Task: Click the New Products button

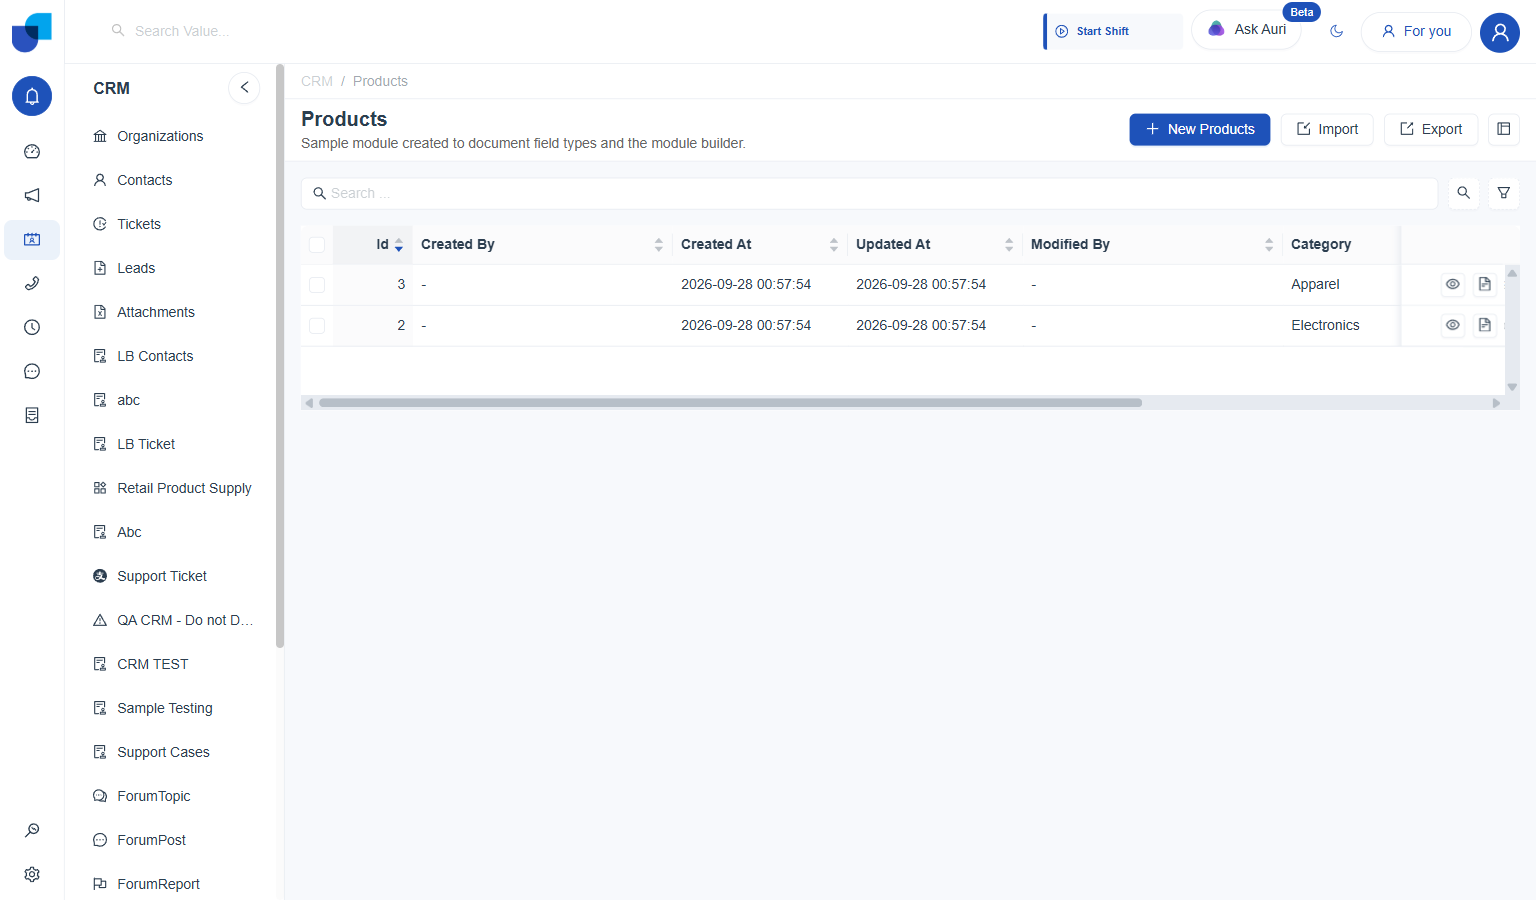Action: pos(1199,129)
